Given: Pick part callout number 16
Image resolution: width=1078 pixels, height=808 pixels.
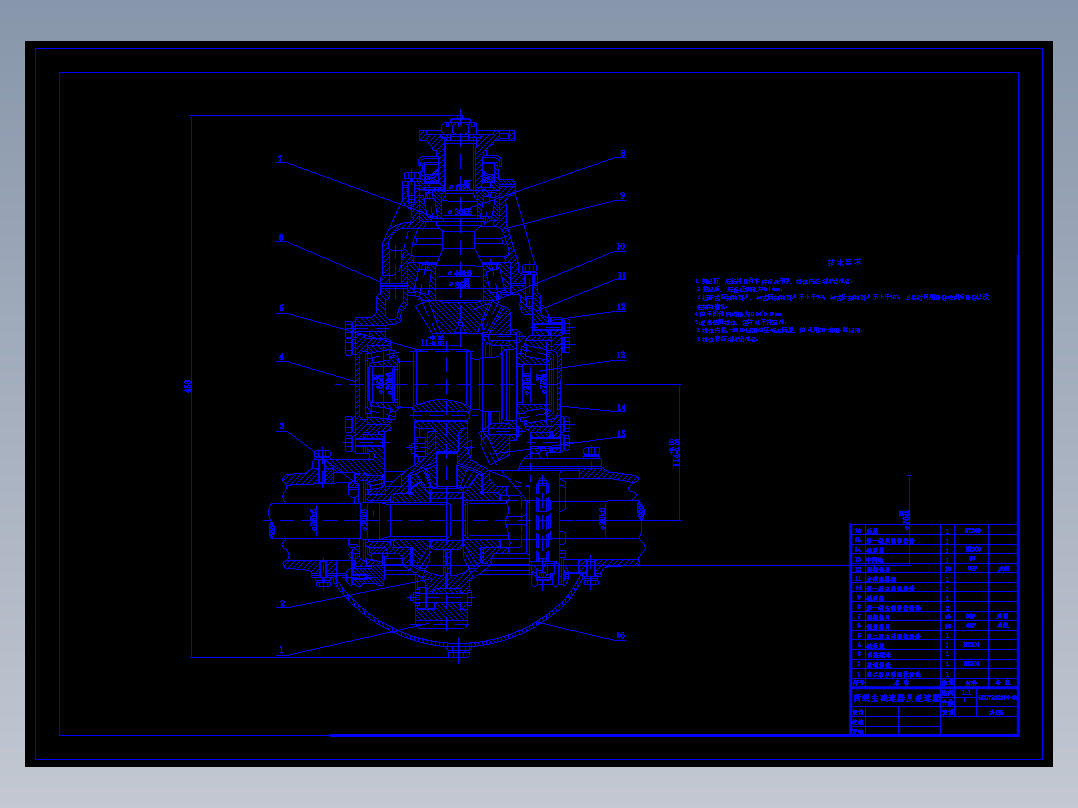Looking at the screenshot, I should coord(621,635).
